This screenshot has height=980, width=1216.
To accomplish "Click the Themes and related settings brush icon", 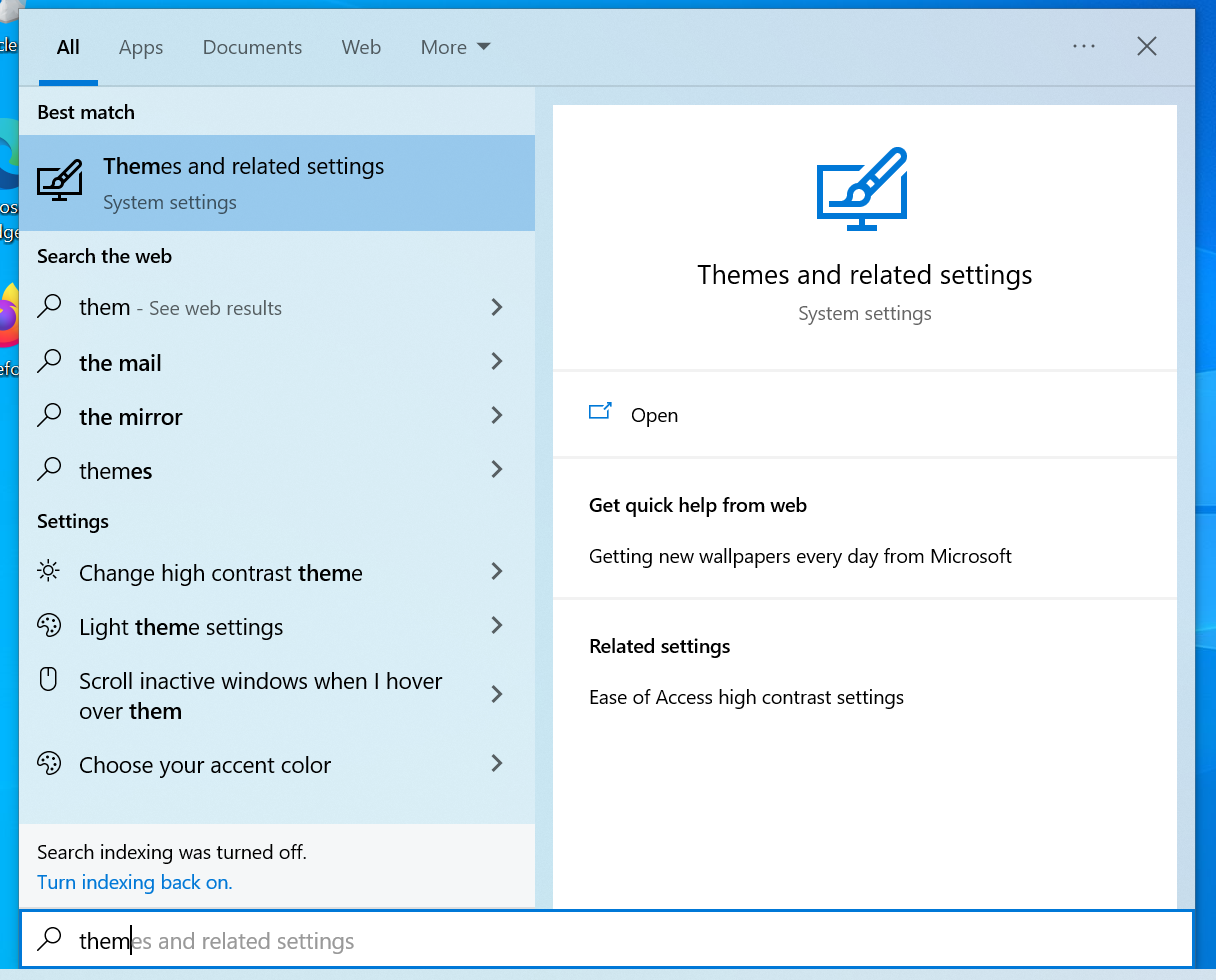I will (x=59, y=180).
